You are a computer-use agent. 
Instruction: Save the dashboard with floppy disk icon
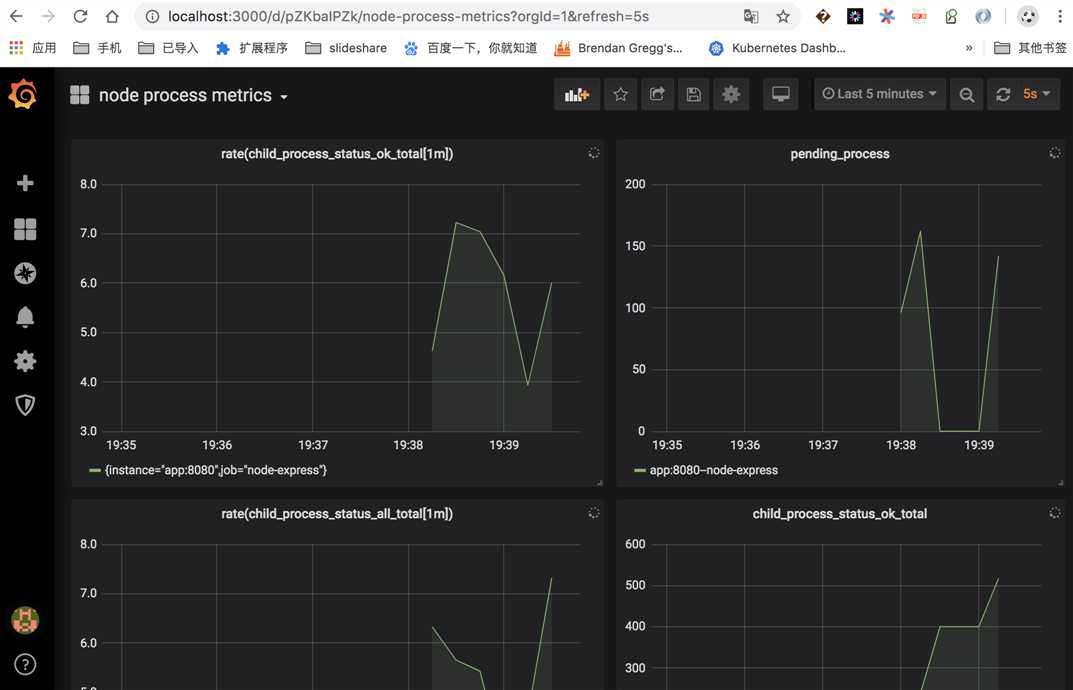click(693, 94)
